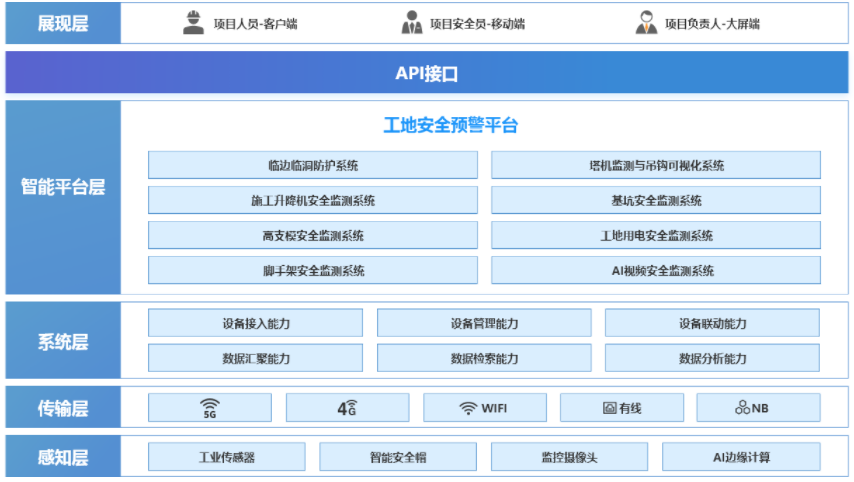Image resolution: width=854 pixels, height=482 pixels.
Task: Select the 智能安全帽 box
Action: point(398,457)
